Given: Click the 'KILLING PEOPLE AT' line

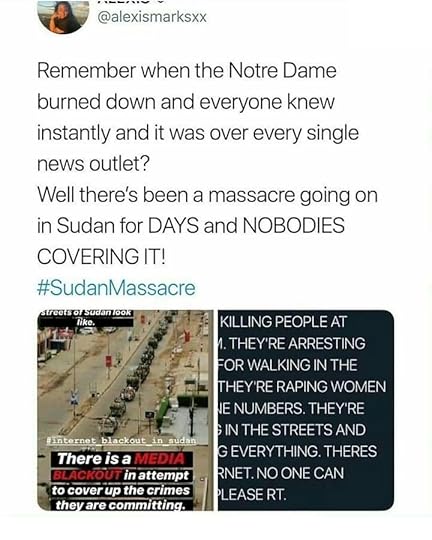Looking at the screenshot, I should 283,322.
